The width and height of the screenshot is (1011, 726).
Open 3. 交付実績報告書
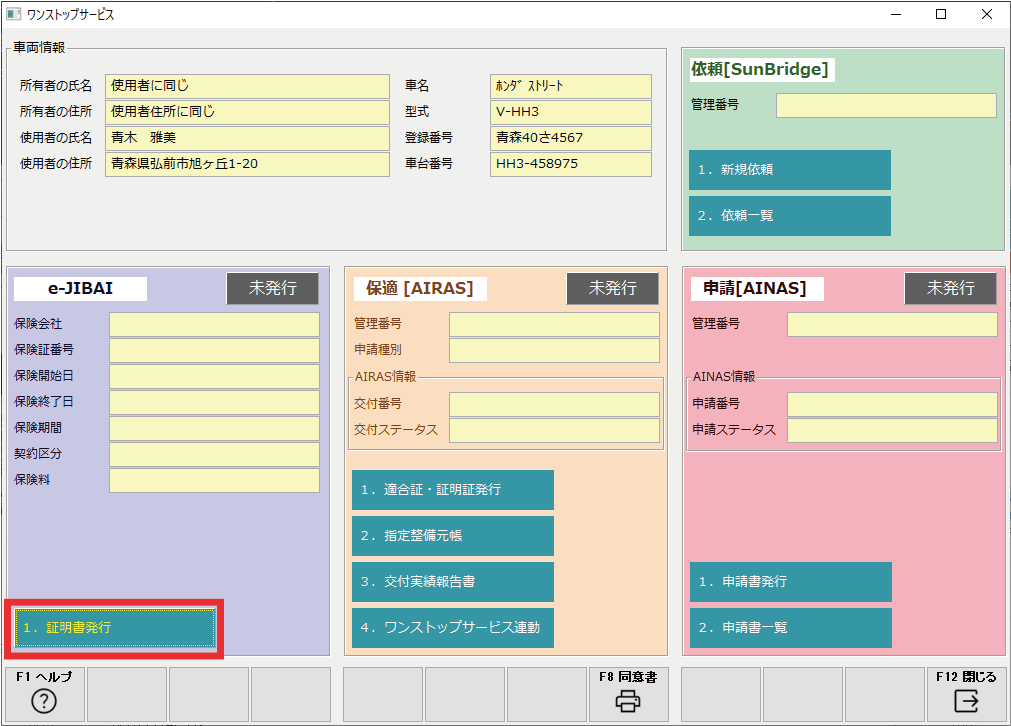click(453, 582)
